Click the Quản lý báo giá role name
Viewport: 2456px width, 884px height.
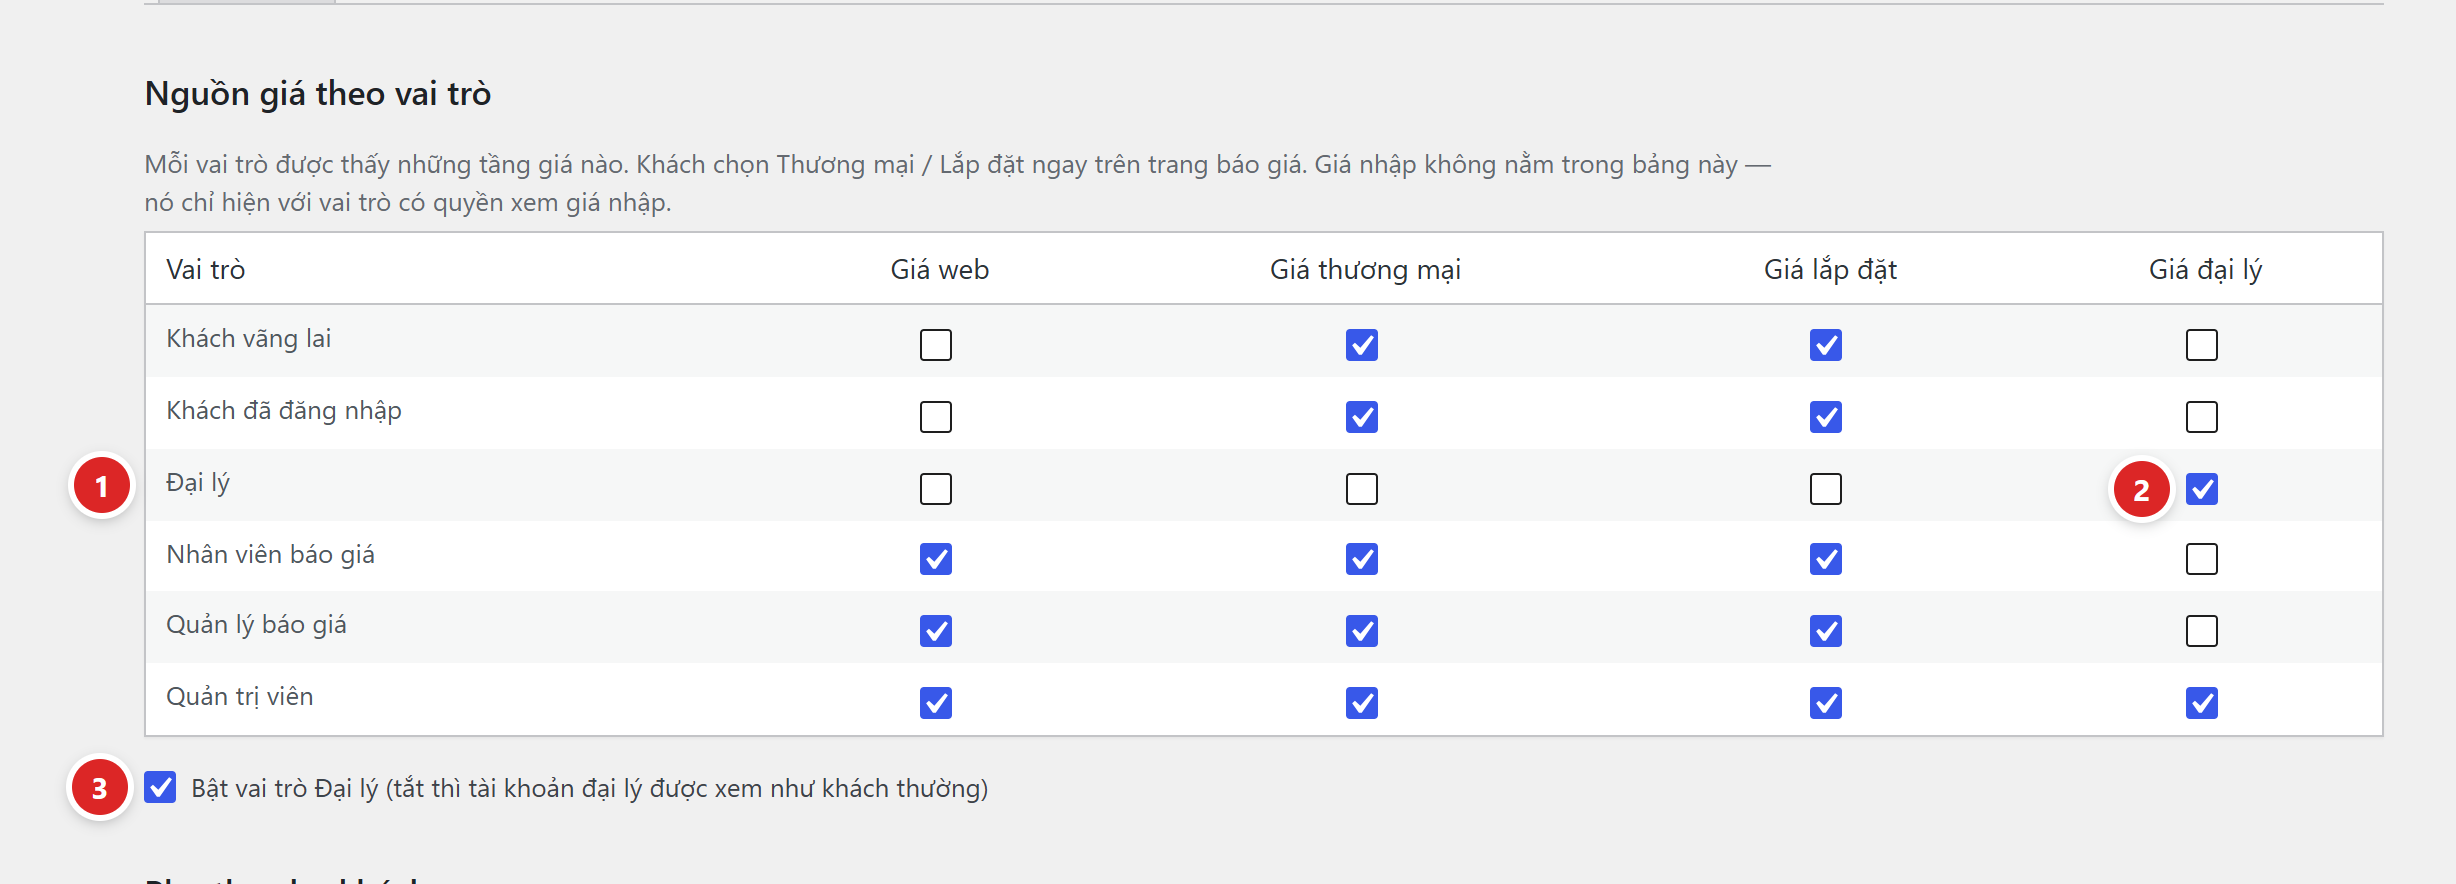[256, 625]
